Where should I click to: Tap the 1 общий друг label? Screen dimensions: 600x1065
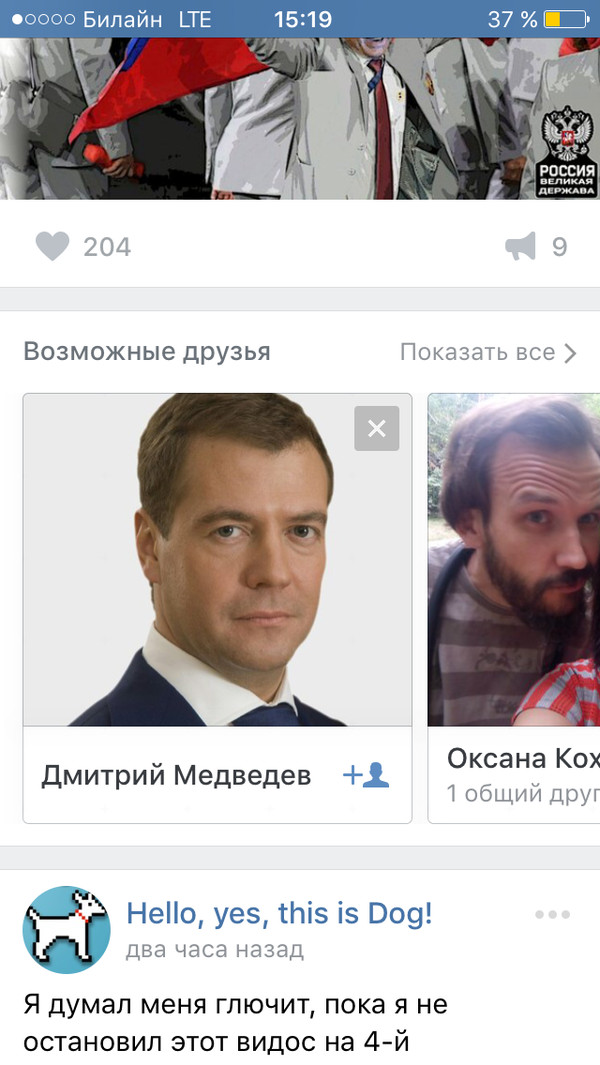523,793
